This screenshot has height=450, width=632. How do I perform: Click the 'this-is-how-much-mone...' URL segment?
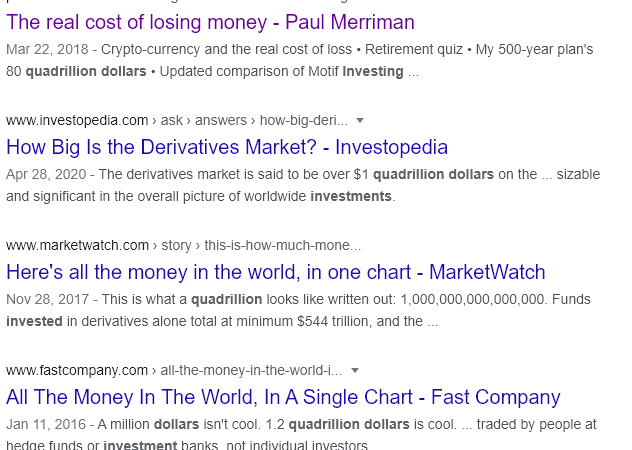[283, 245]
